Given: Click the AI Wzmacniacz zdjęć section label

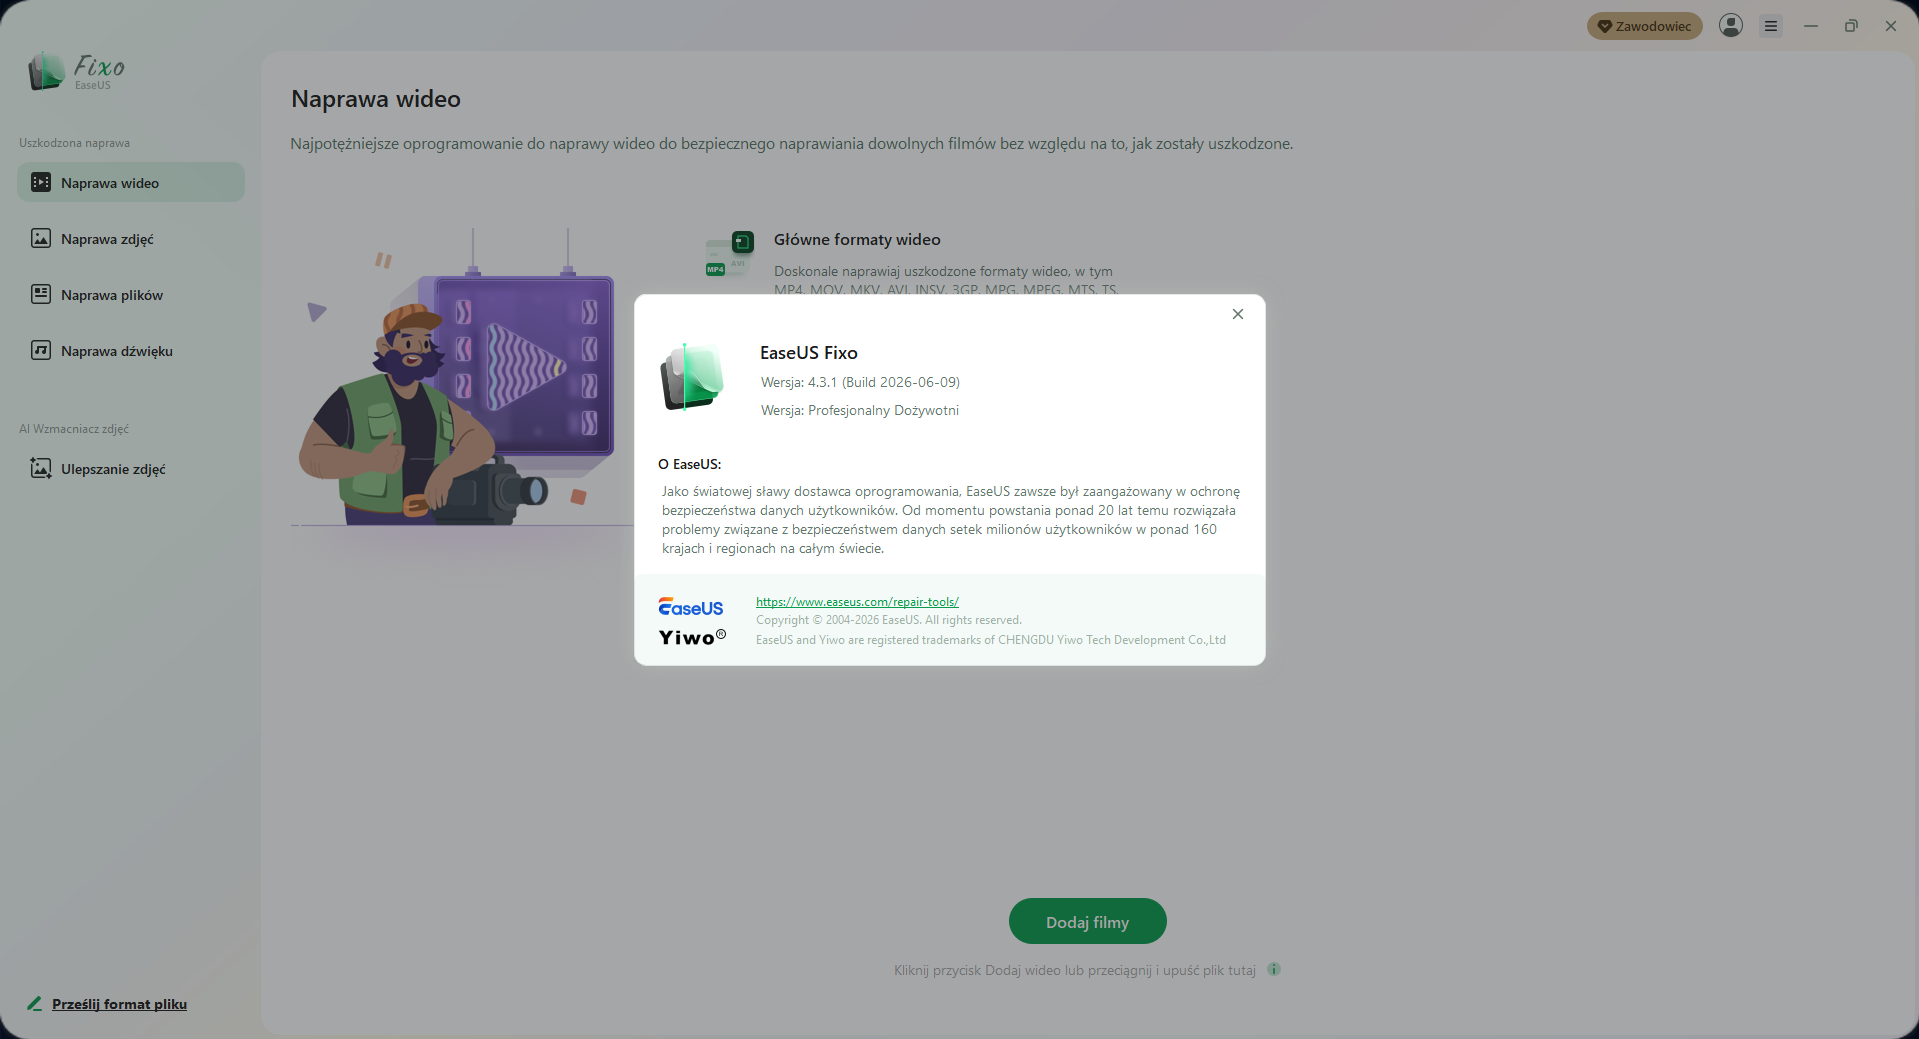Looking at the screenshot, I should (74, 429).
